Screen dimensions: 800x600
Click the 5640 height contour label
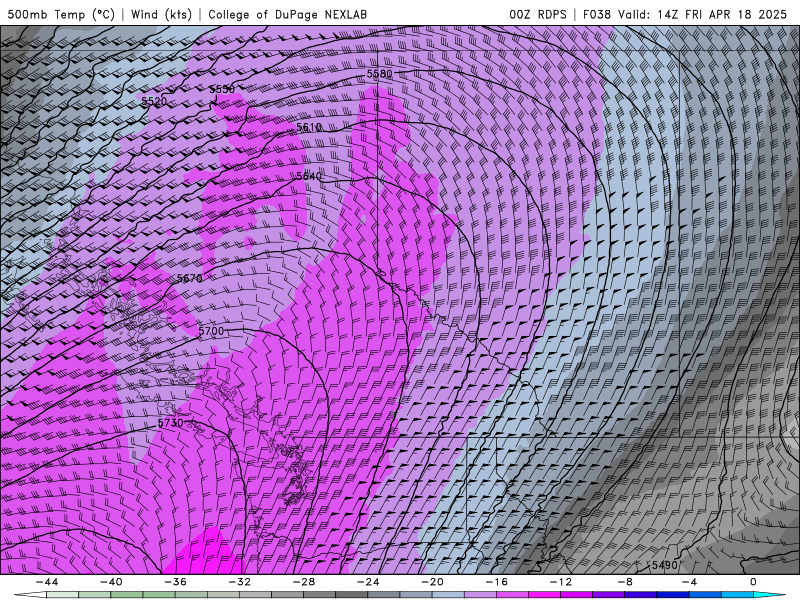click(x=309, y=176)
